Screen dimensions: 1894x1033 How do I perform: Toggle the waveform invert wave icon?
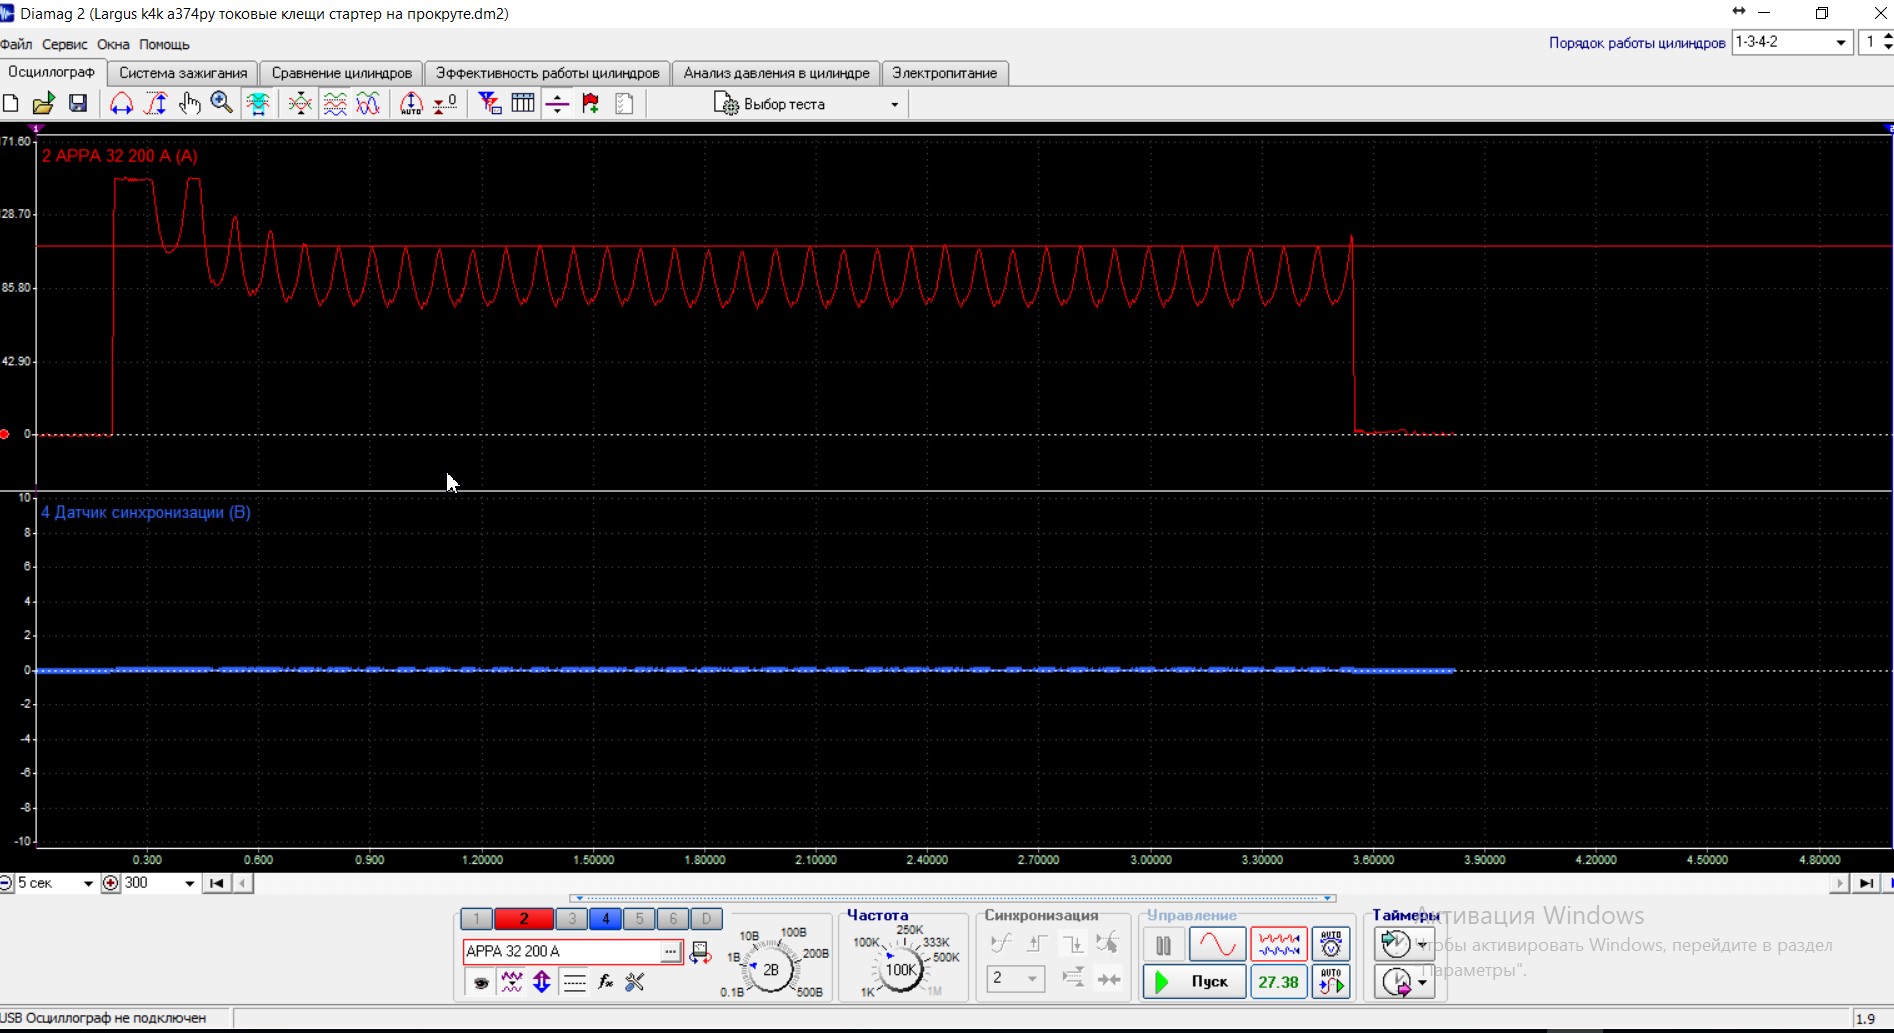511,982
